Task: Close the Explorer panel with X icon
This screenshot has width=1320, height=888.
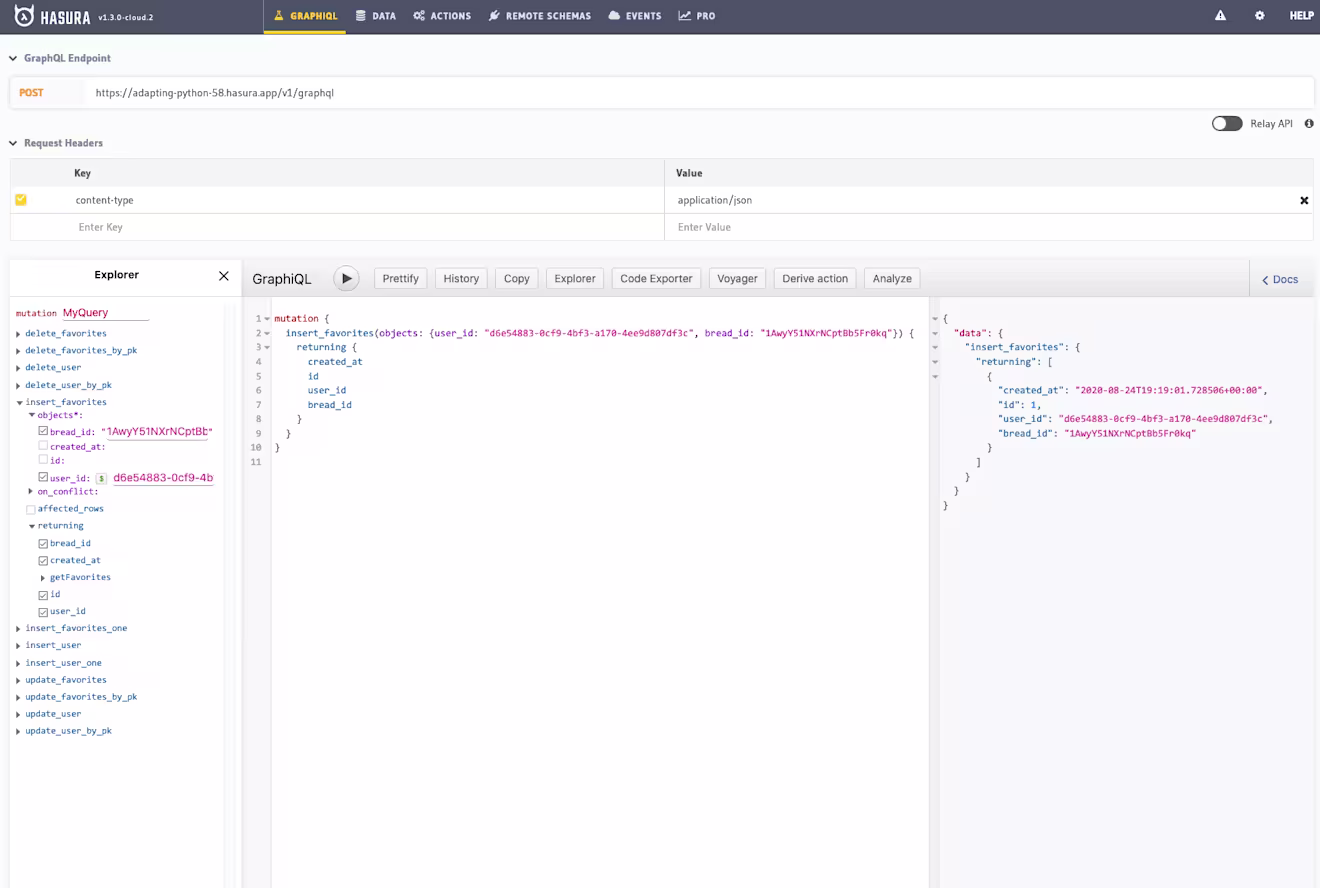Action: point(223,276)
